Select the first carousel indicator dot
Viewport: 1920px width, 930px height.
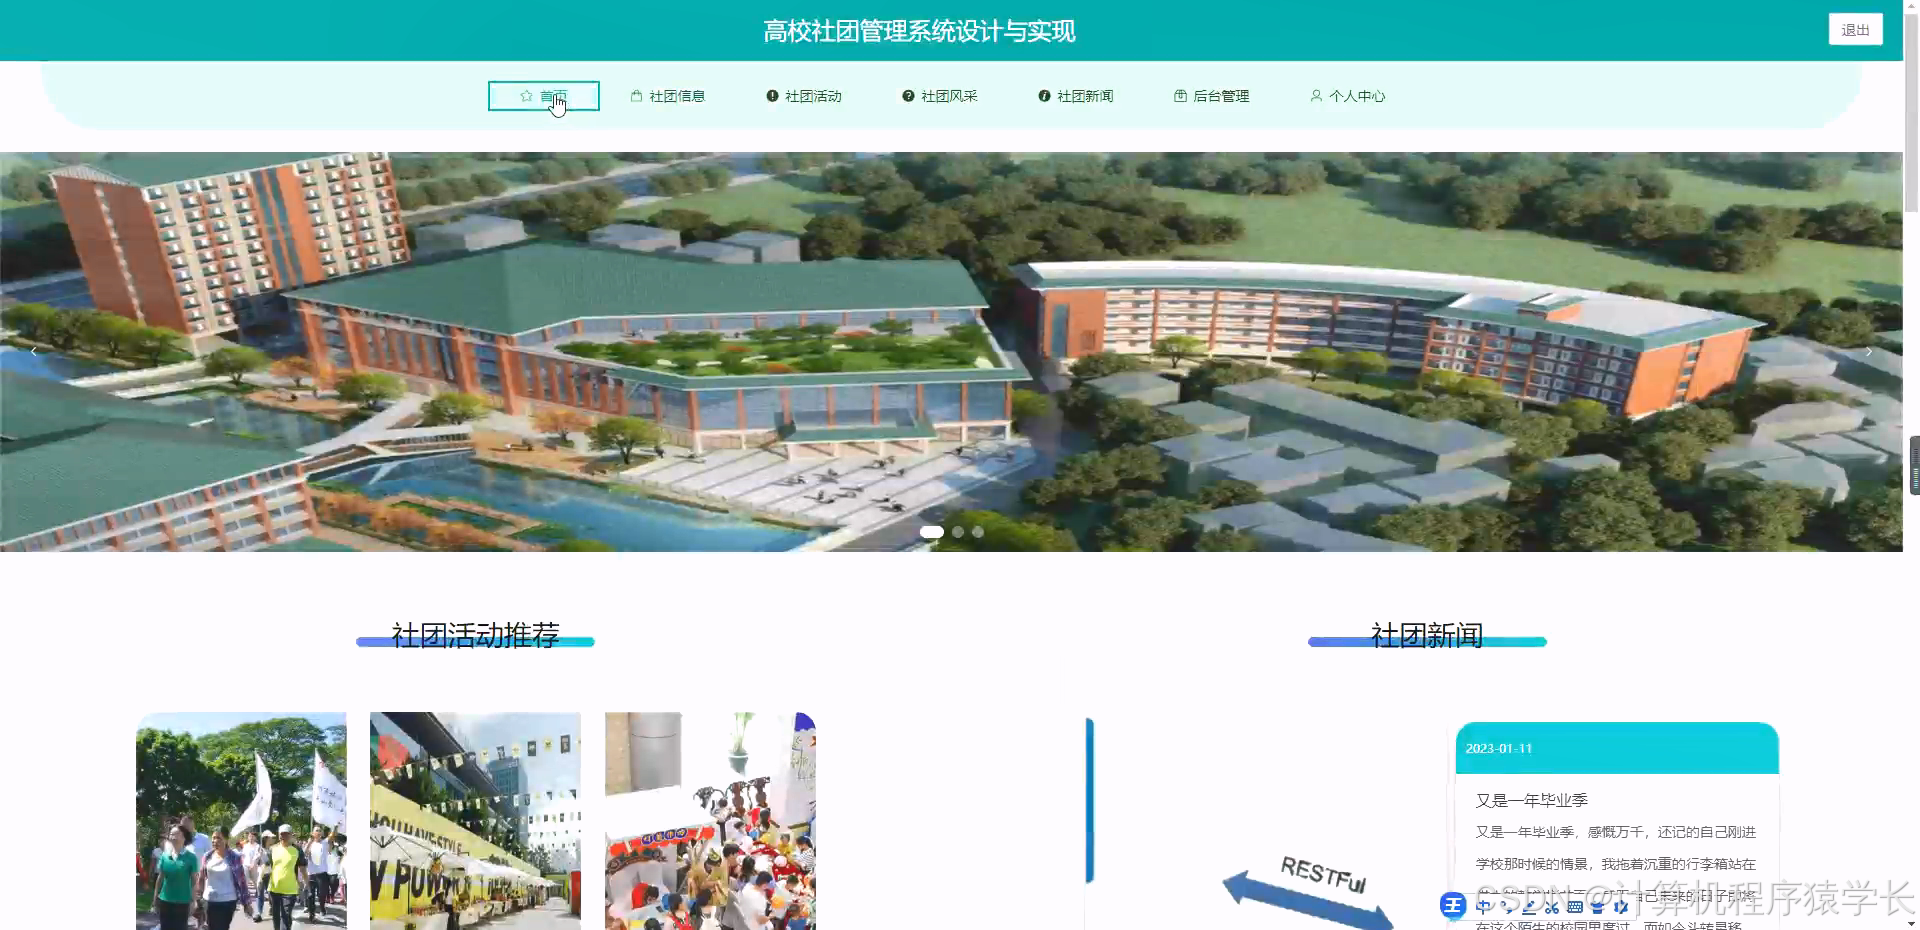tap(931, 532)
